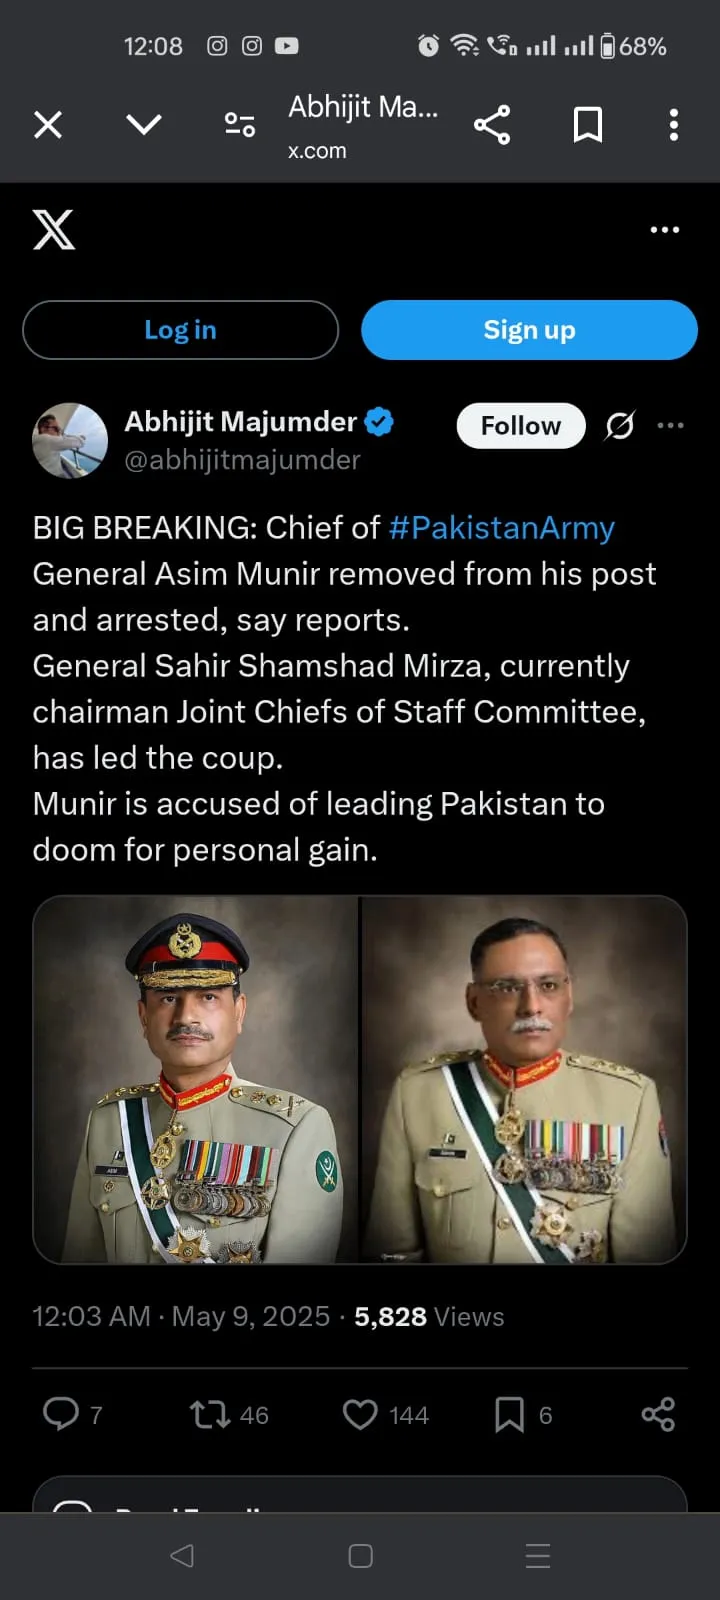Open the Grok explain icon
720x1600 pixels.
(x=620, y=426)
